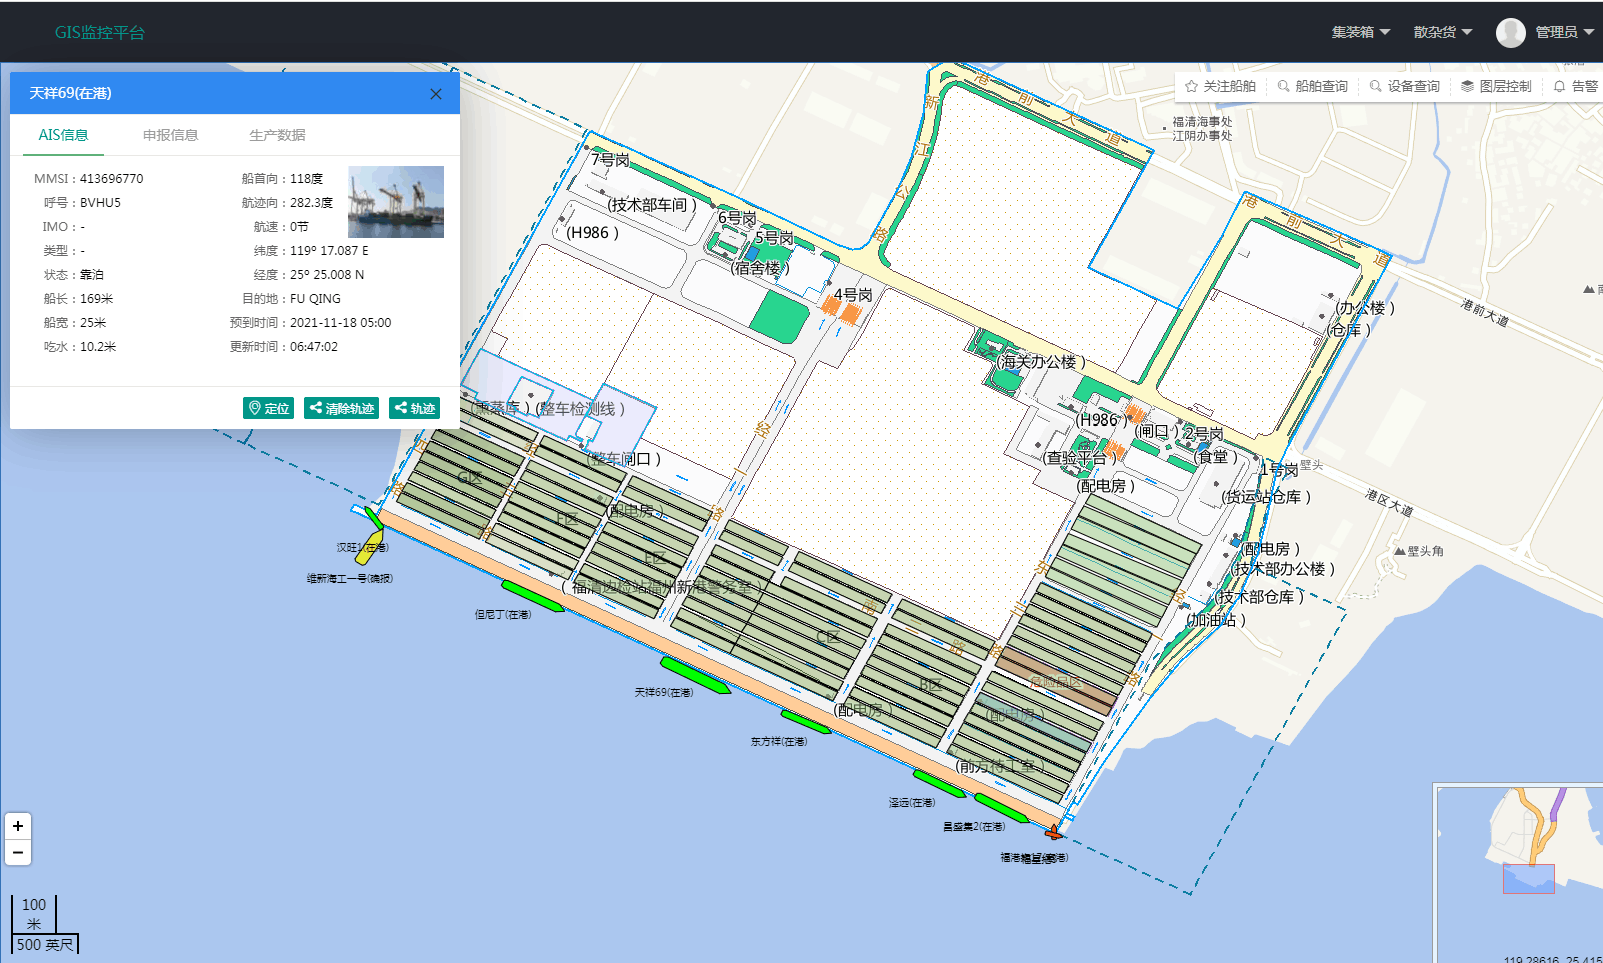Select the 东方祥(在港) ship marker
Viewport: 1603px width, 963px height.
(806, 721)
